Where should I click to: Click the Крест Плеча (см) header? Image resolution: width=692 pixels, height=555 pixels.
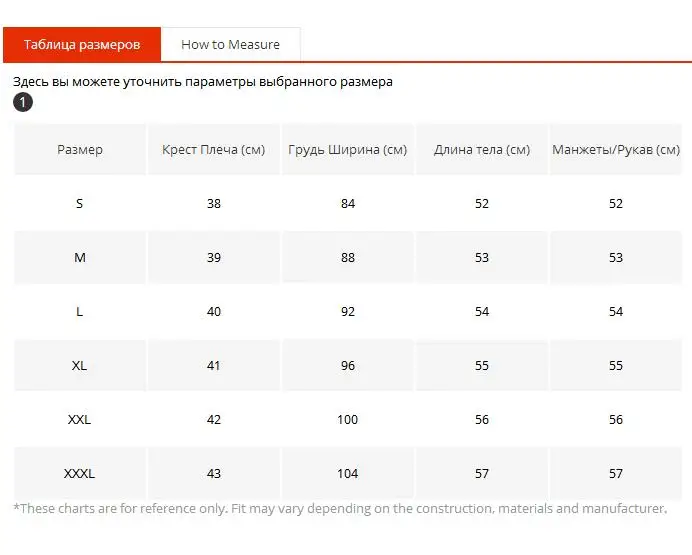pyautogui.click(x=213, y=150)
